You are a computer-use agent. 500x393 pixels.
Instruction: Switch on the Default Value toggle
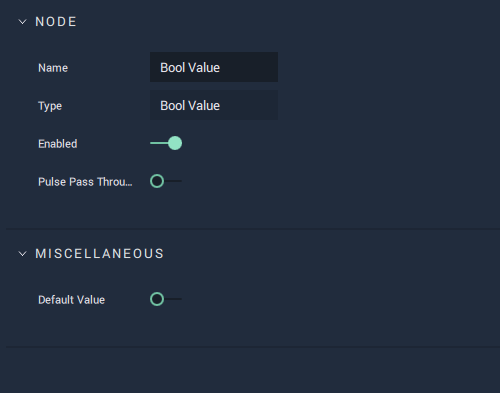click(166, 299)
